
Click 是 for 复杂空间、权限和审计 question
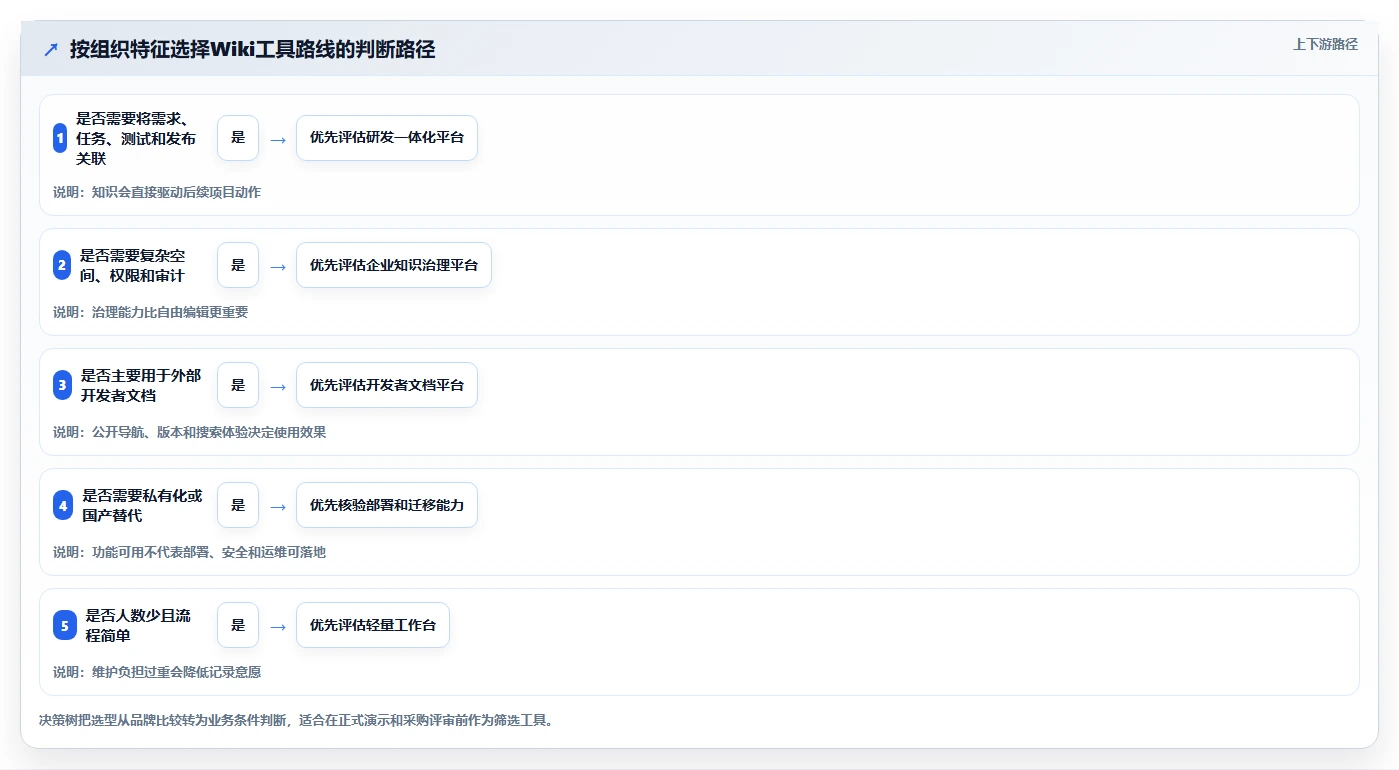238,265
